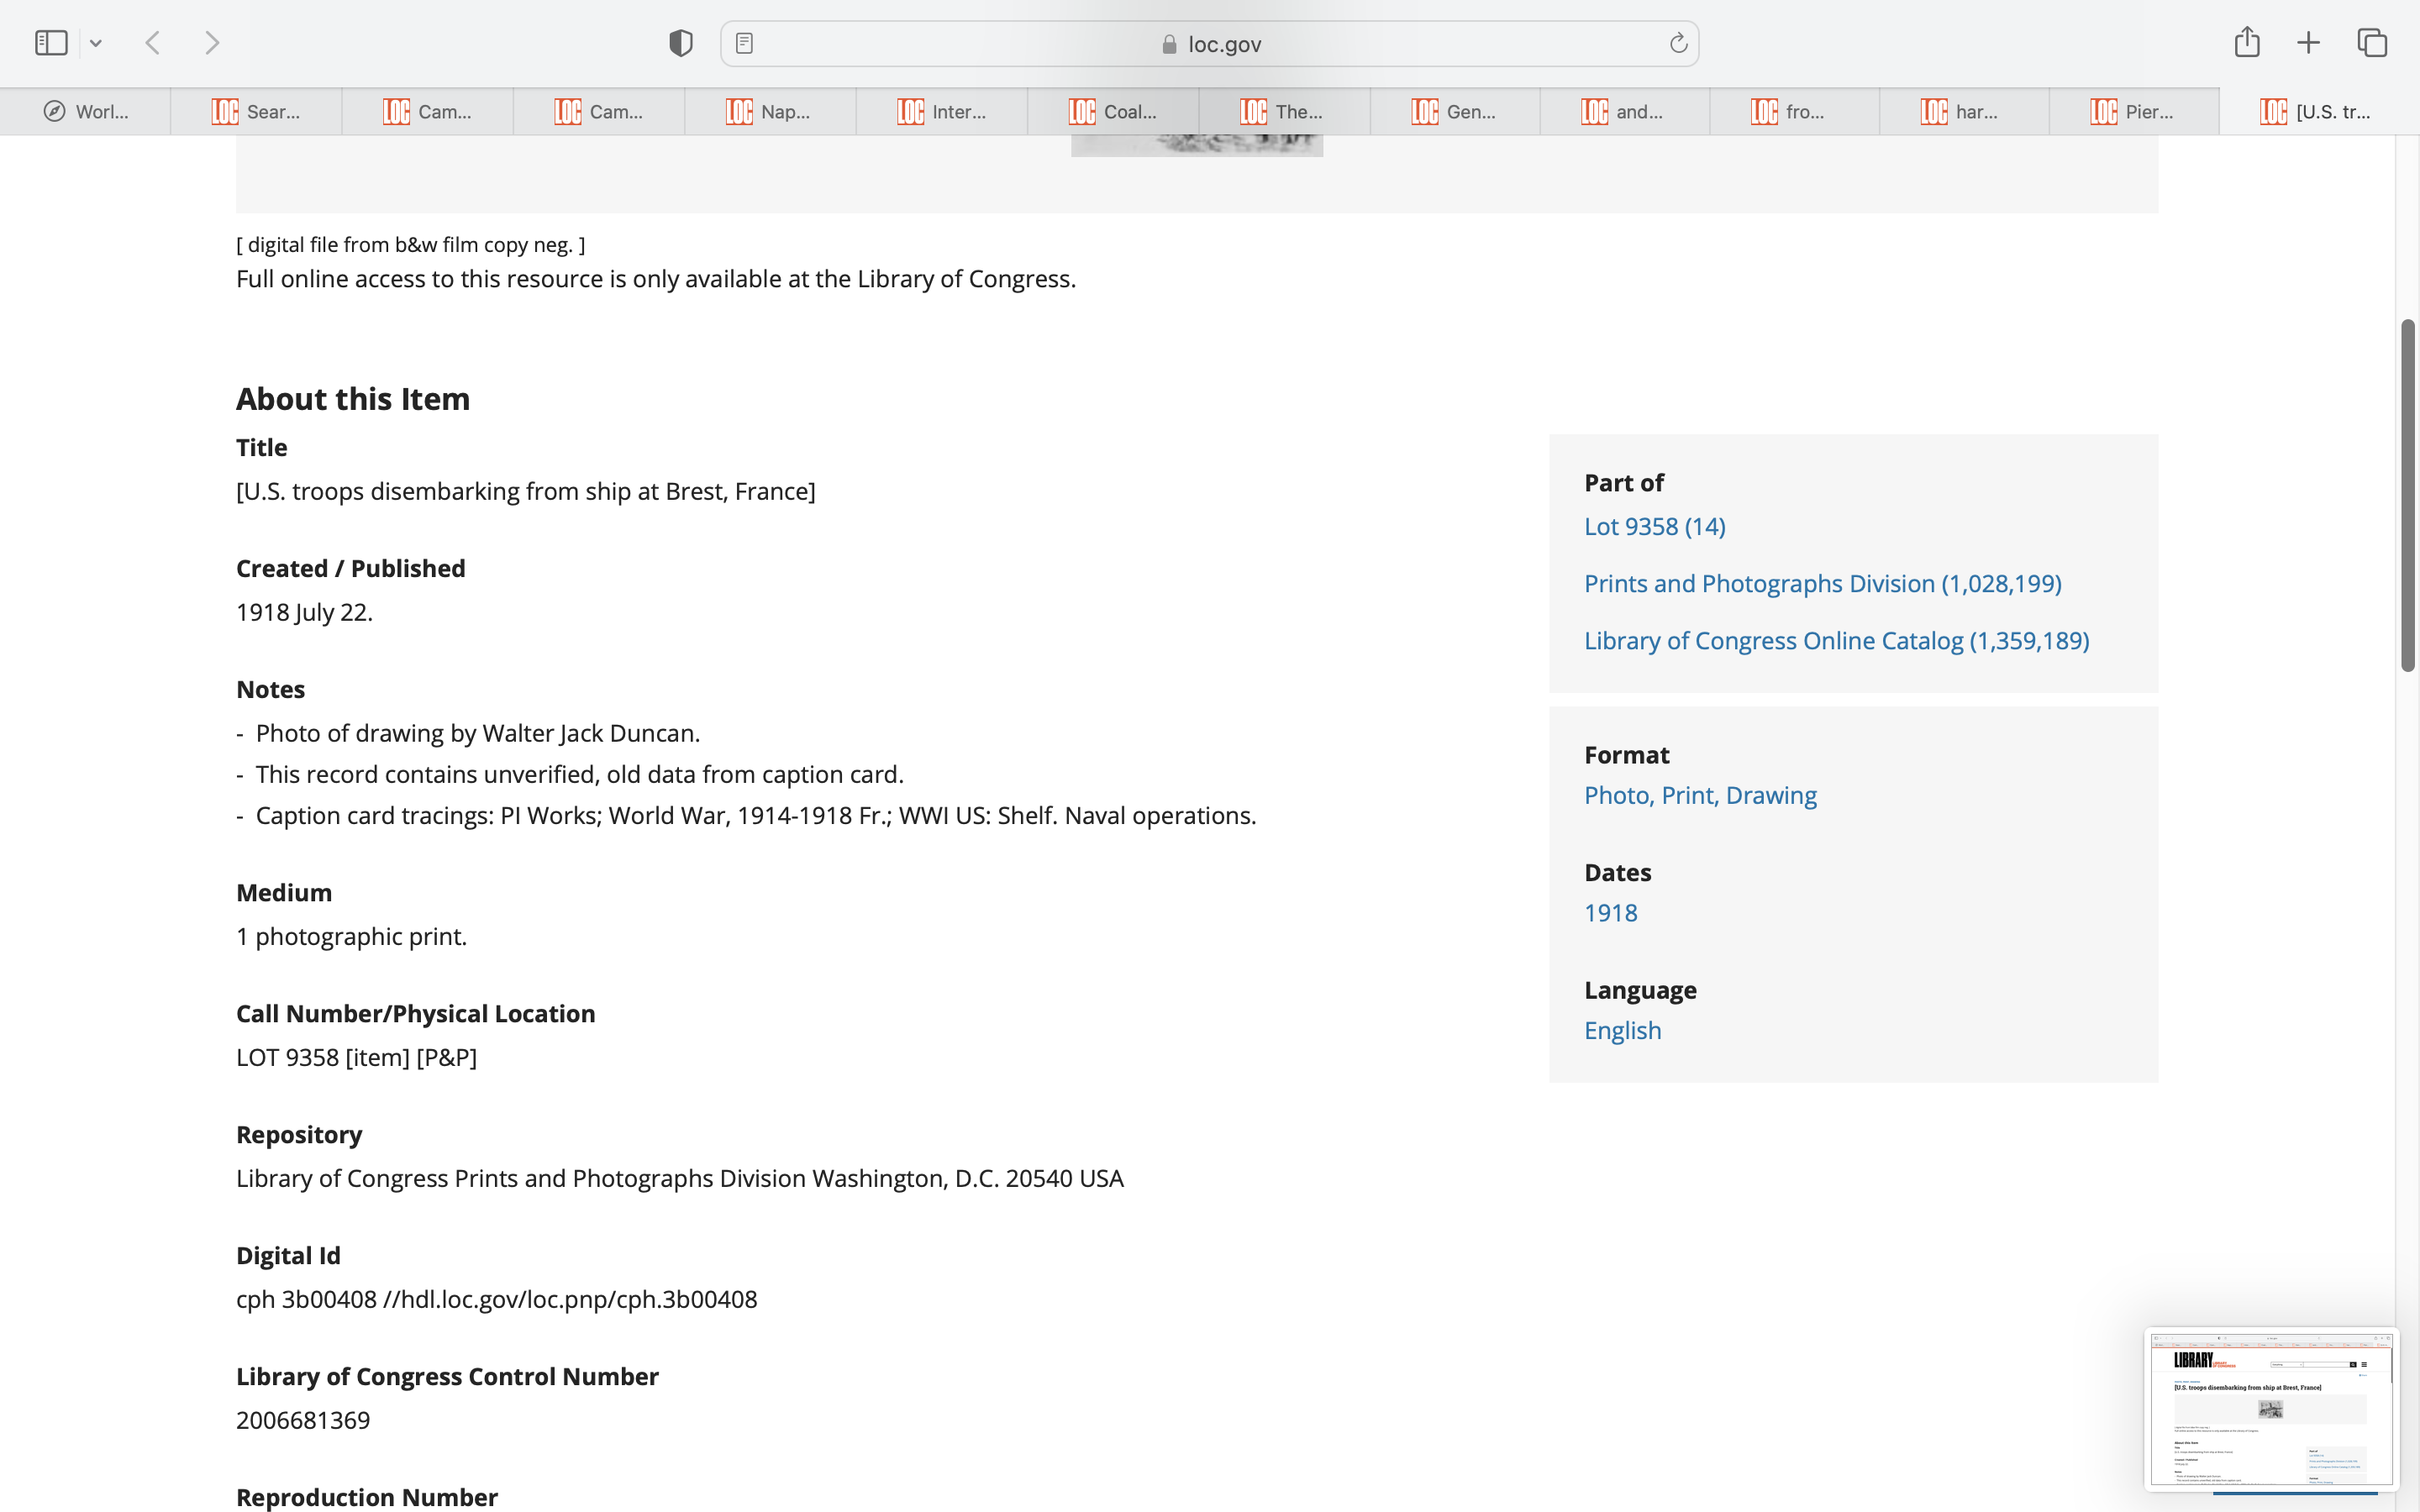This screenshot has width=2420, height=1512.
Task: Switch to the 'Coal...' tab
Action: pyautogui.click(x=1113, y=112)
